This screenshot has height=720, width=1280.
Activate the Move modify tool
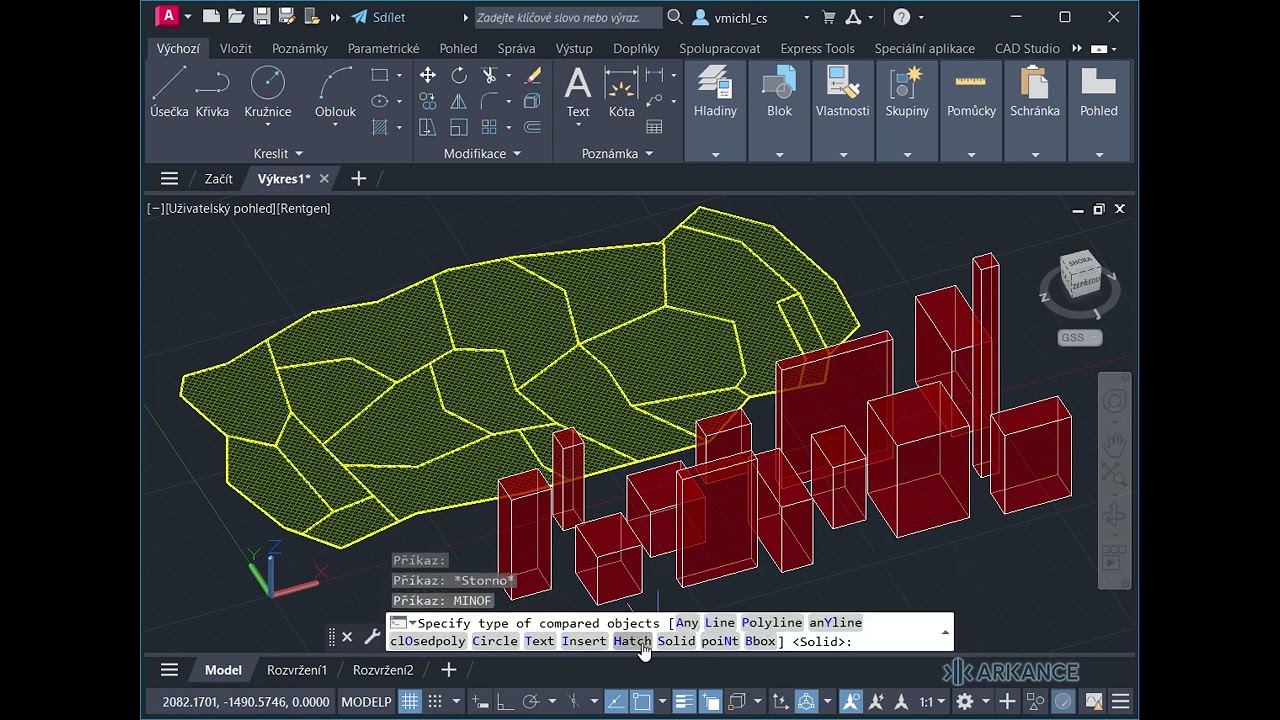click(x=427, y=75)
